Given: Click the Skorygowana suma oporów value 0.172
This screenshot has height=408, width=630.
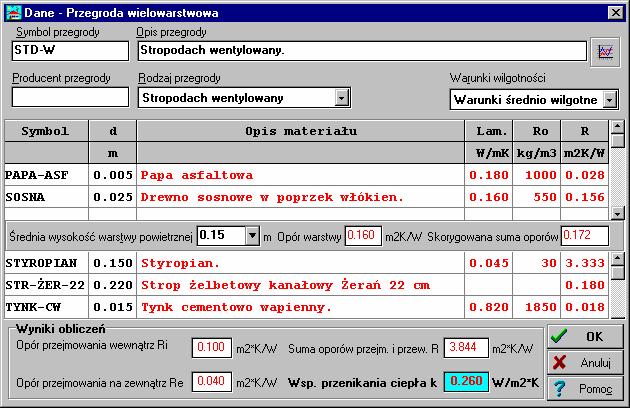Looking at the screenshot, I should 585,236.
